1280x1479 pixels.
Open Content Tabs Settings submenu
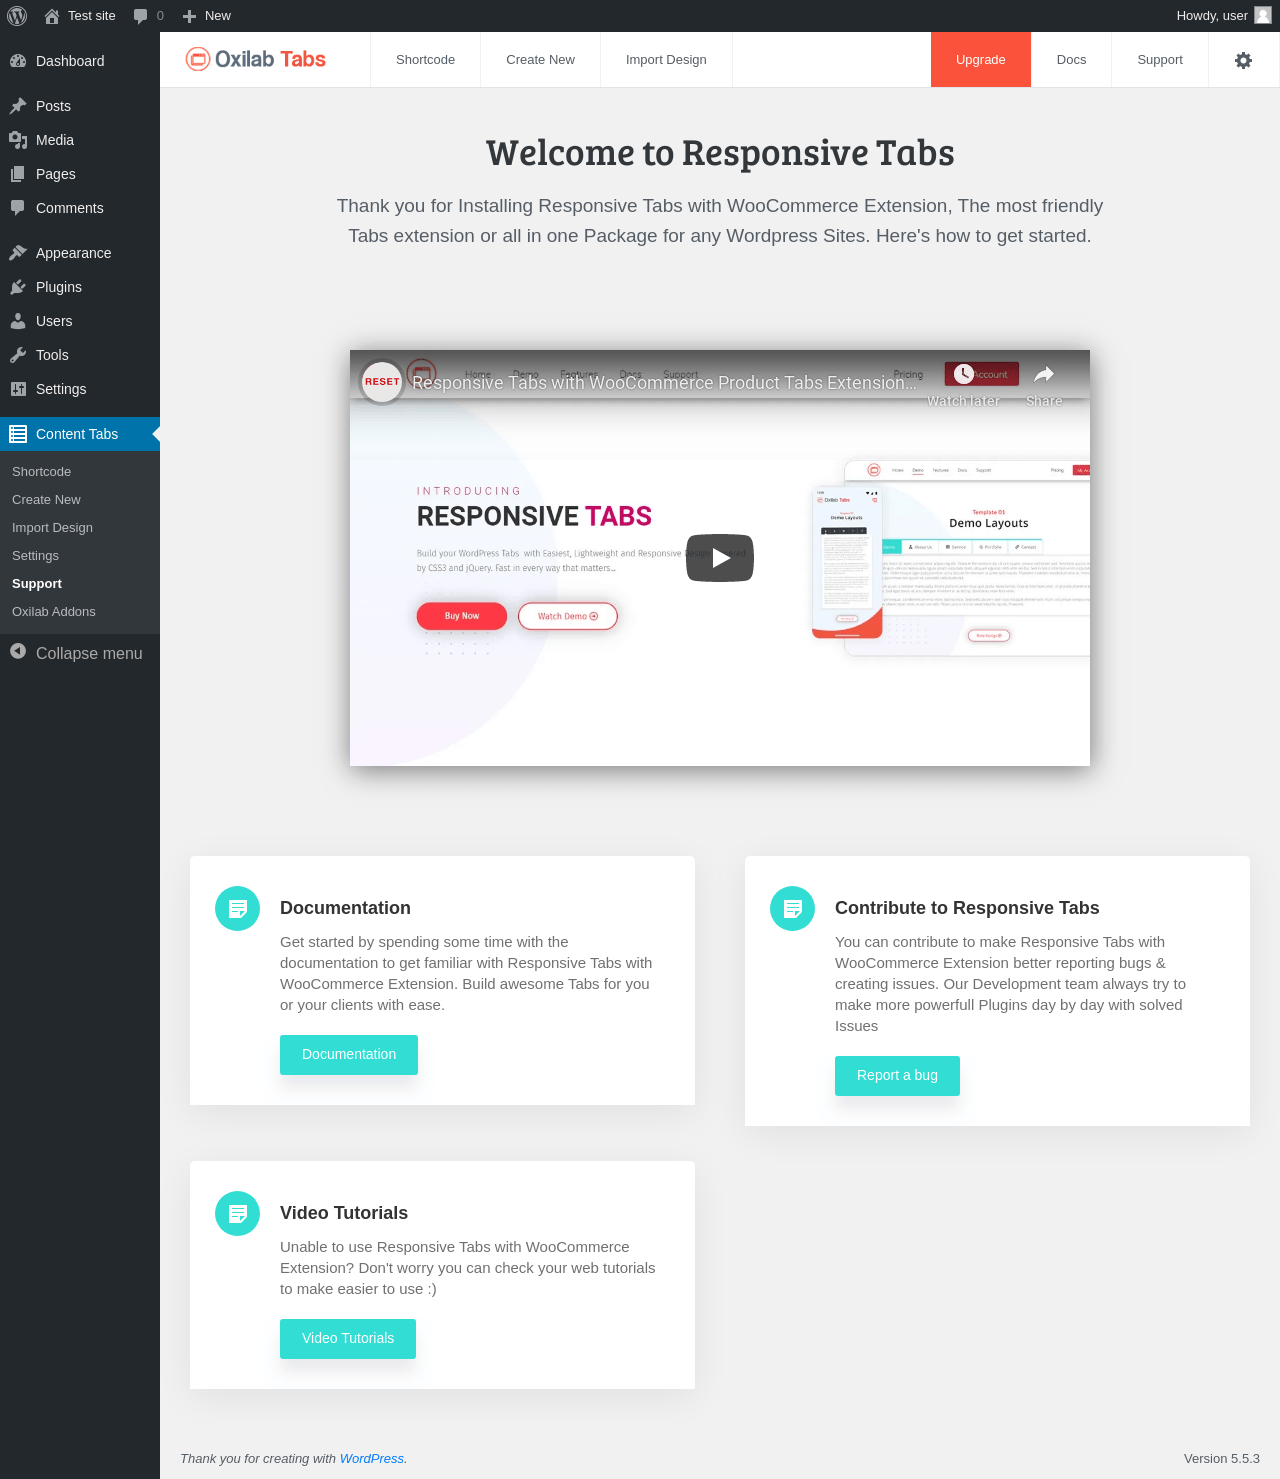80,556
